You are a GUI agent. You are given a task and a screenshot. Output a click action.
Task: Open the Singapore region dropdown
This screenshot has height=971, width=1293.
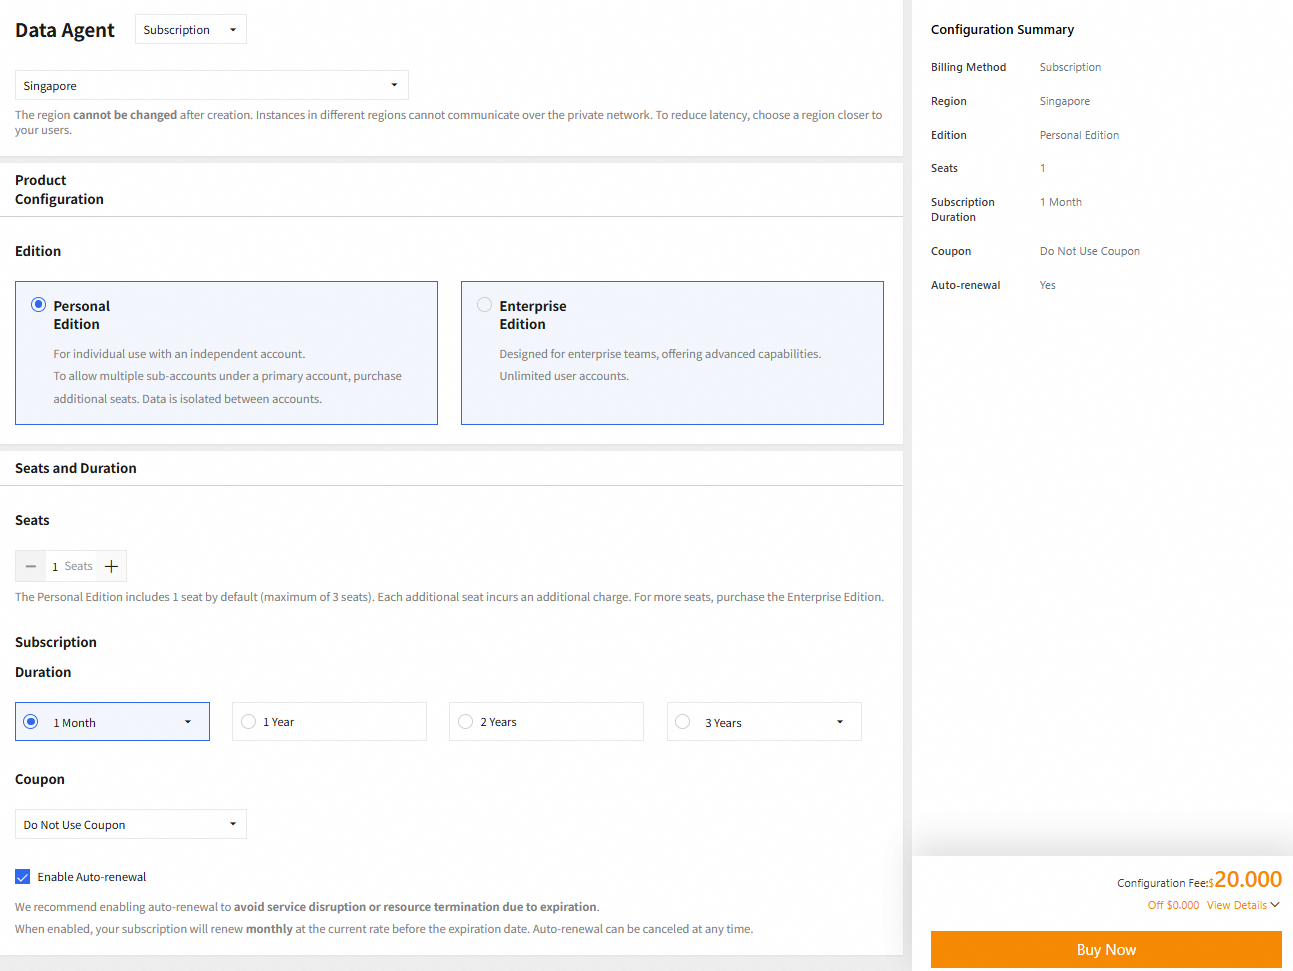pyautogui.click(x=212, y=85)
